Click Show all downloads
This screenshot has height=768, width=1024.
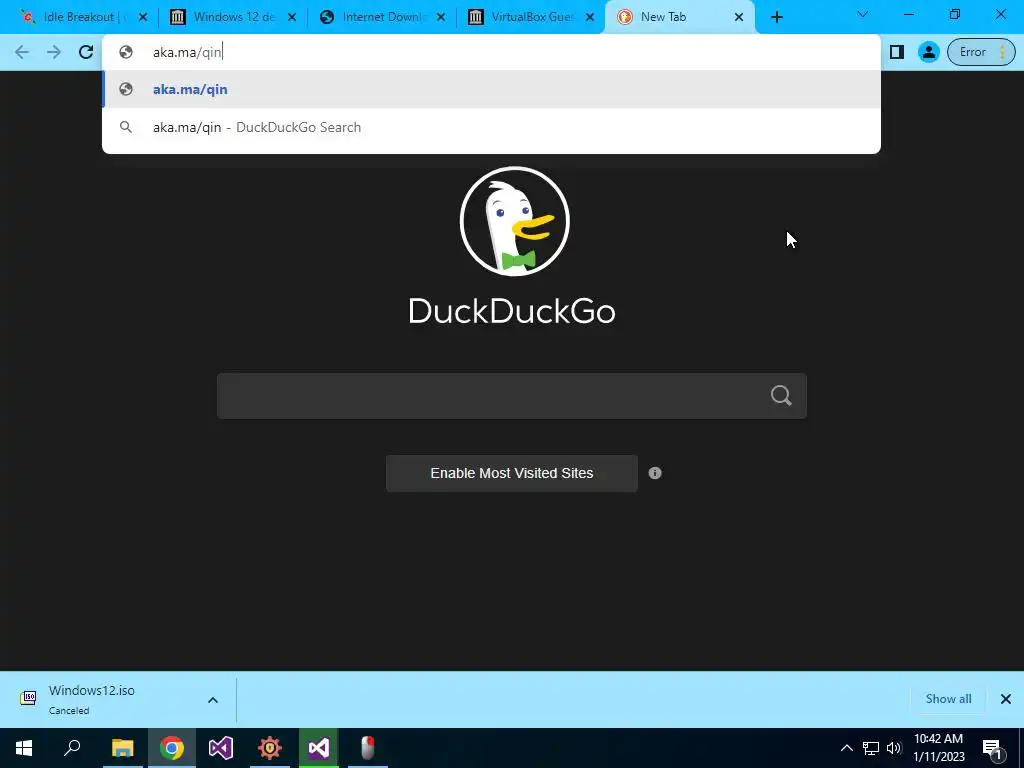[x=948, y=699]
